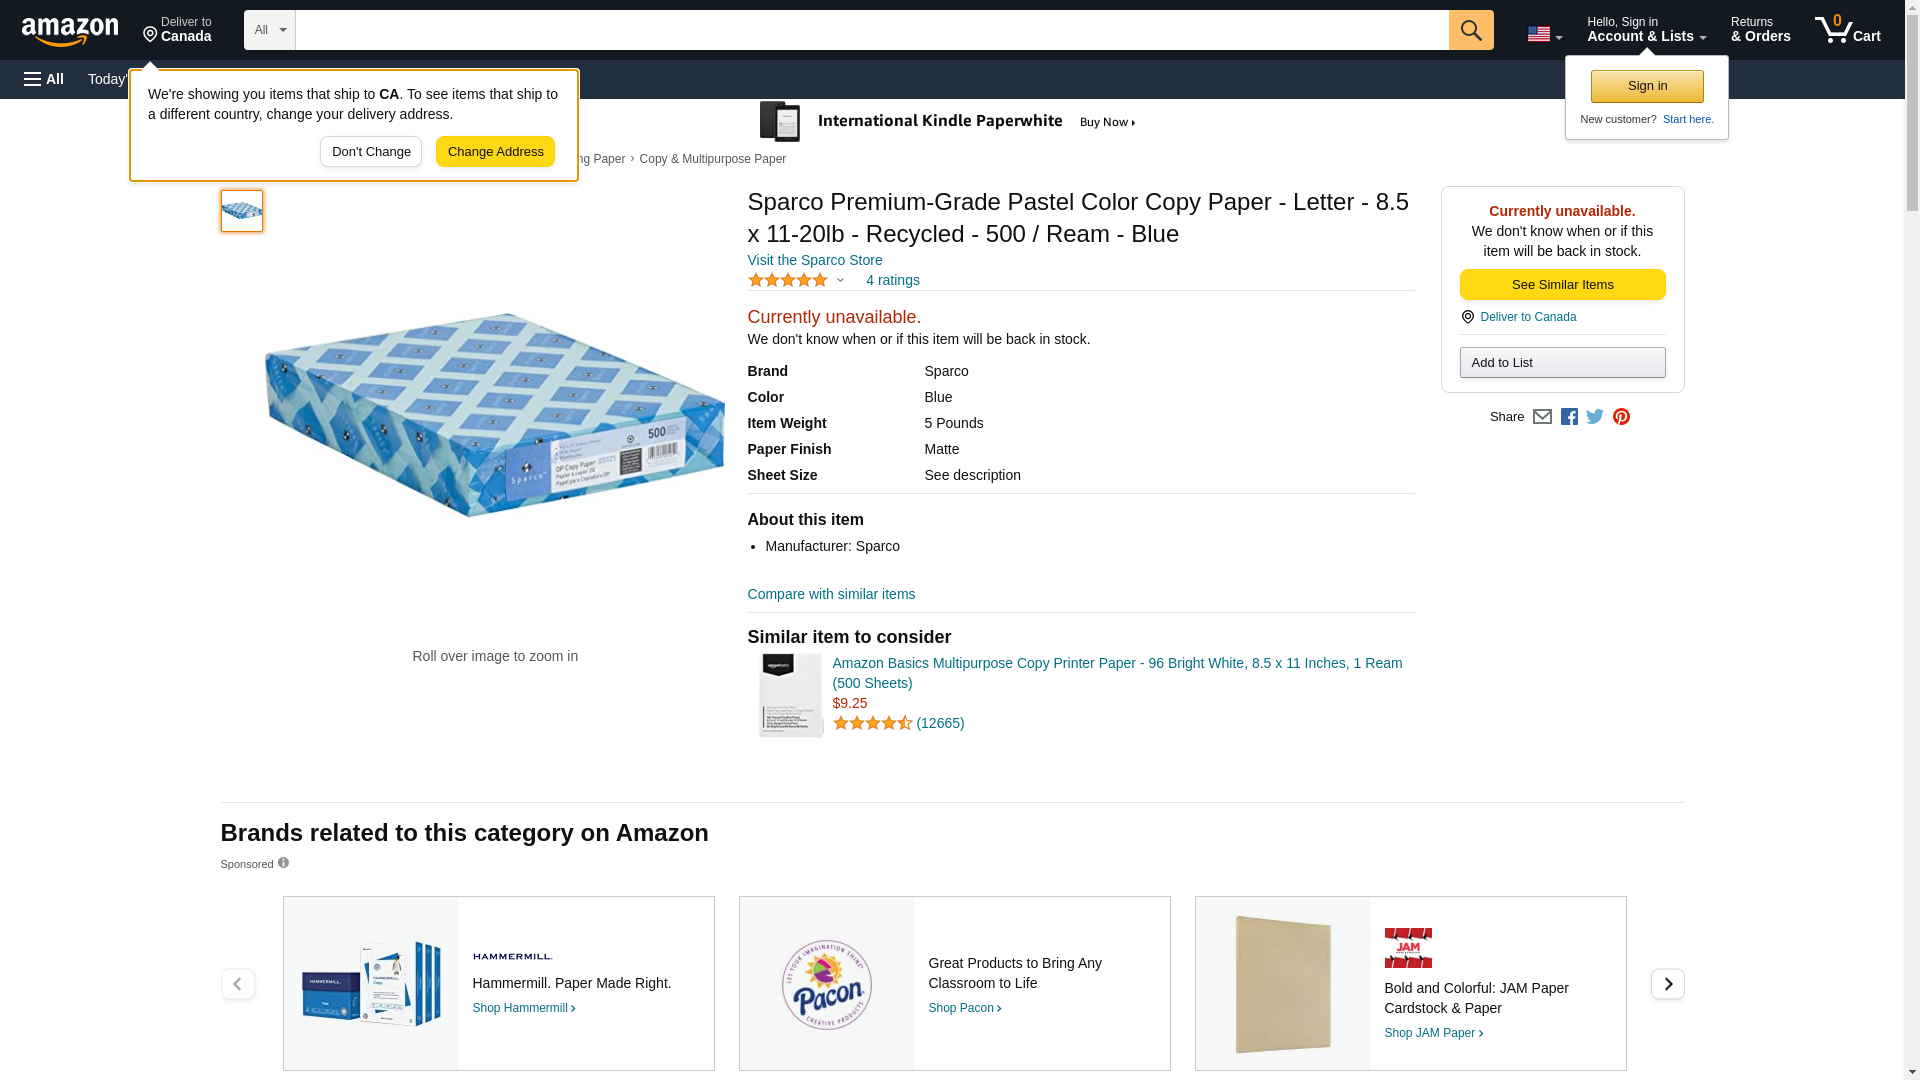Viewport: 1920px width, 1080px height.
Task: Click the Amazon logo
Action: click(70, 31)
